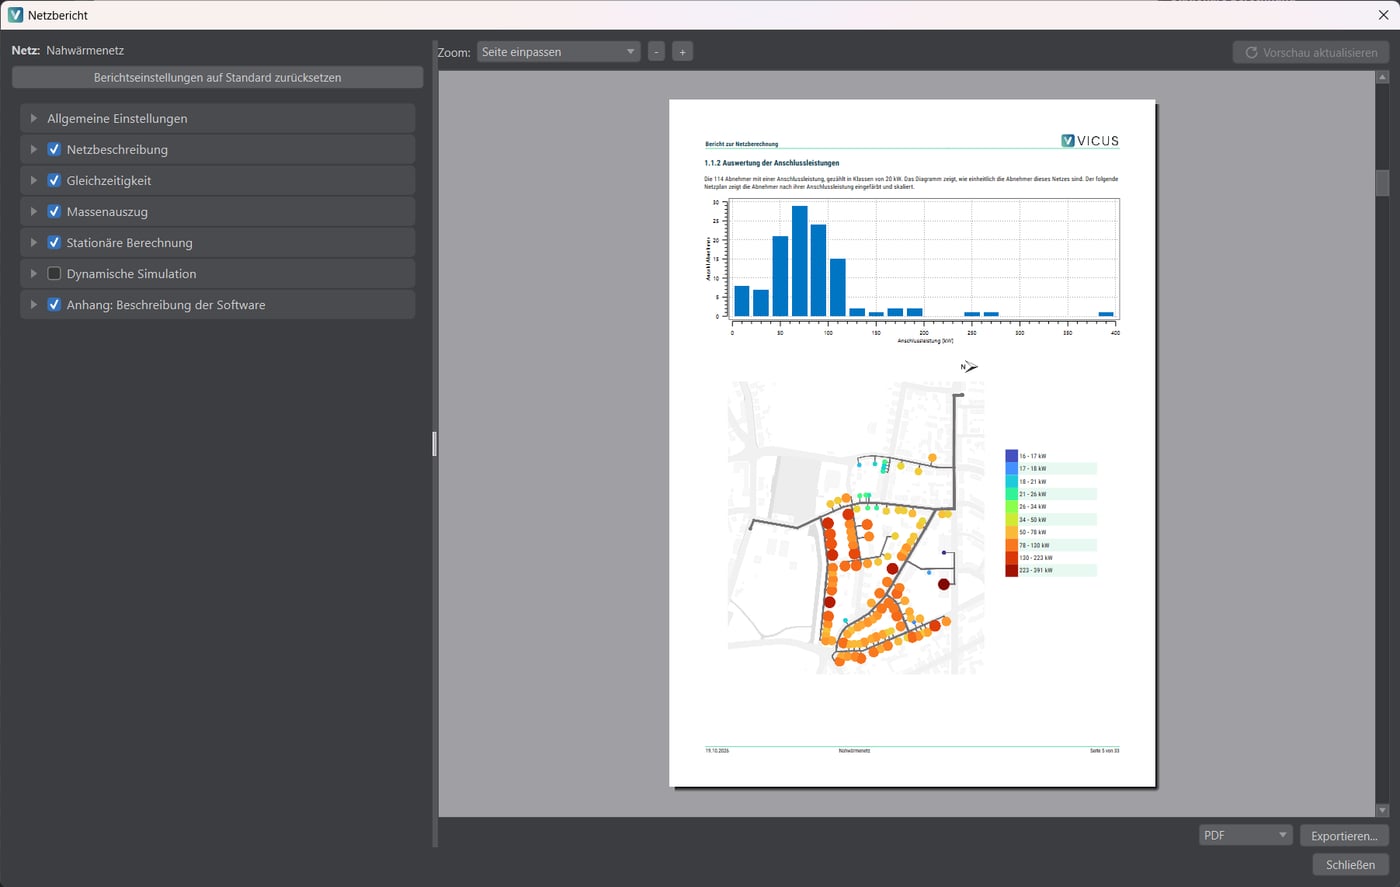Click the preview vertical scrollbar thumb
Image resolution: width=1400 pixels, height=887 pixels.
point(1383,183)
